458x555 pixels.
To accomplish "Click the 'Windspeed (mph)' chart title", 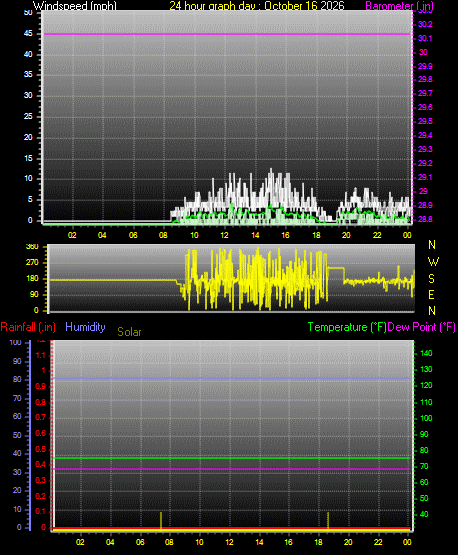I will tap(75, 6).
